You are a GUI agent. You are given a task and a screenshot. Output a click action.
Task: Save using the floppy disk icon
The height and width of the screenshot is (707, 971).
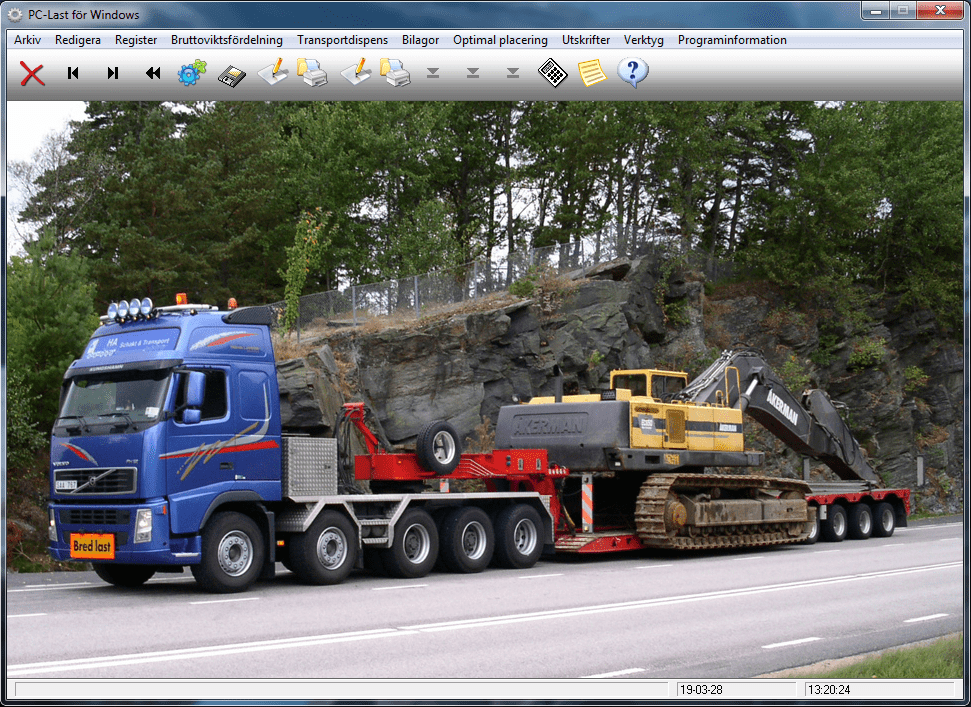tap(232, 76)
